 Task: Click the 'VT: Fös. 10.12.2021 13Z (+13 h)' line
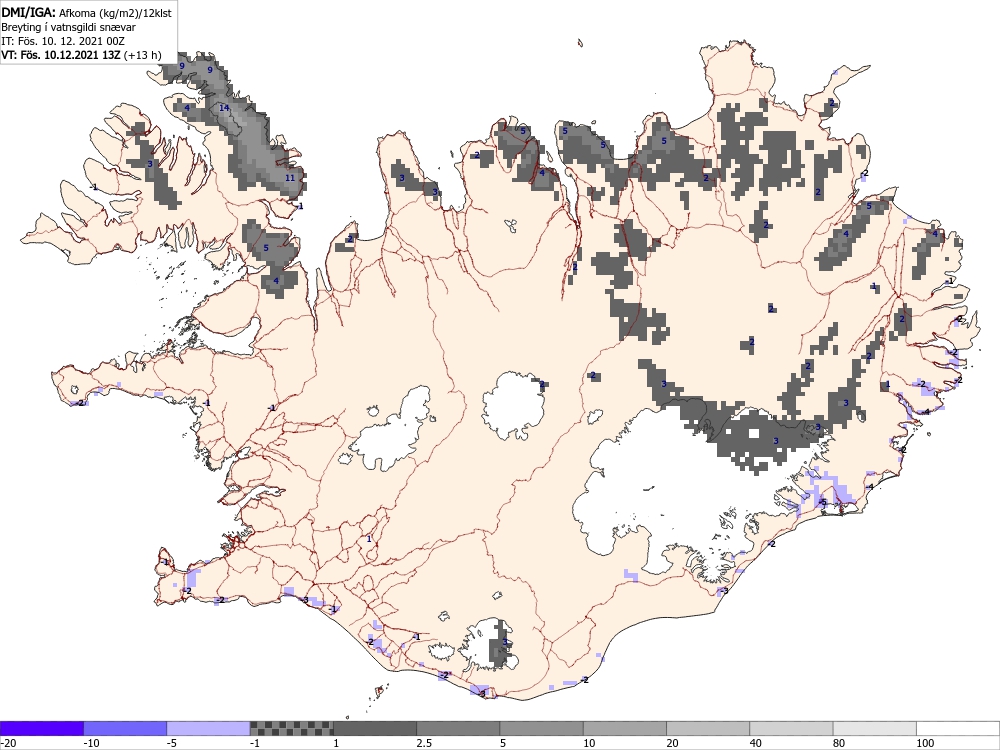[81, 55]
